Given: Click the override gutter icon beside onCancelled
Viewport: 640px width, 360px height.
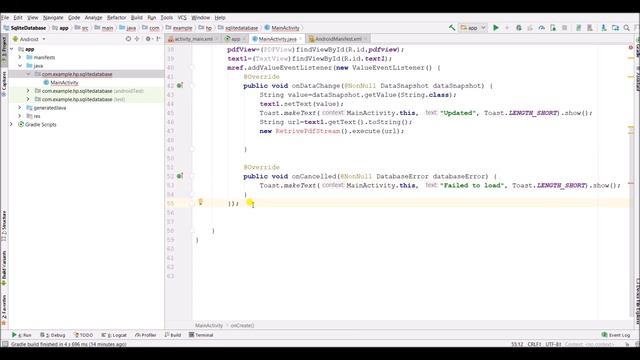Looking at the screenshot, I should (180, 176).
